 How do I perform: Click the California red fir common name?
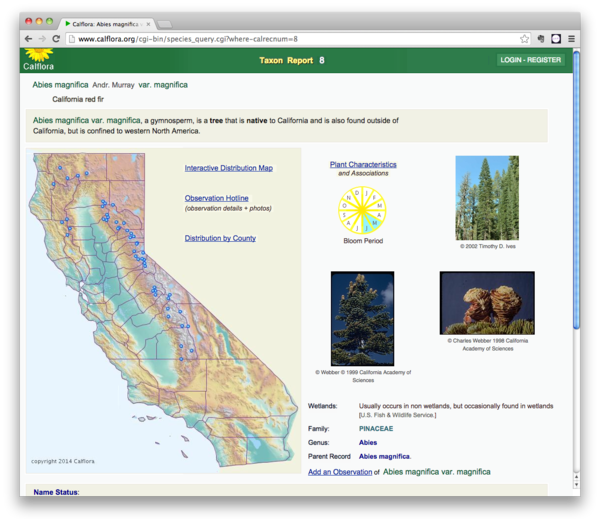78,99
